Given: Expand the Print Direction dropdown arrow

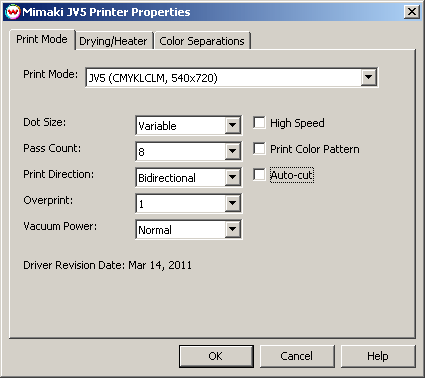Looking at the screenshot, I should point(232,177).
